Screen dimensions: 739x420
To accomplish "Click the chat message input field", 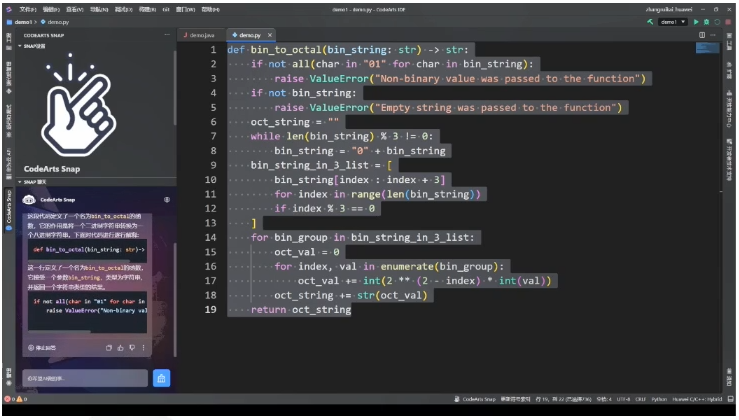I will (x=85, y=378).
